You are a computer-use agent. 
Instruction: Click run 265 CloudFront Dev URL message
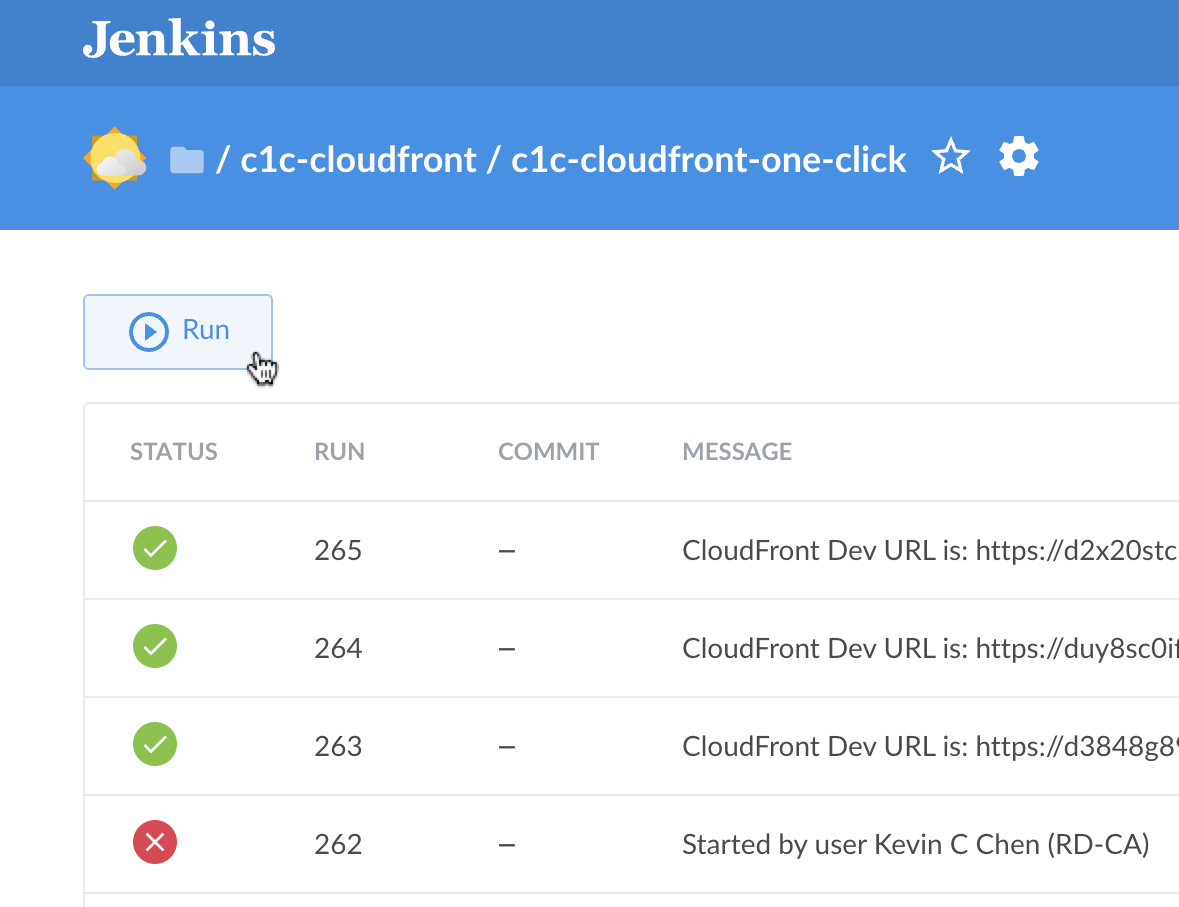point(930,551)
